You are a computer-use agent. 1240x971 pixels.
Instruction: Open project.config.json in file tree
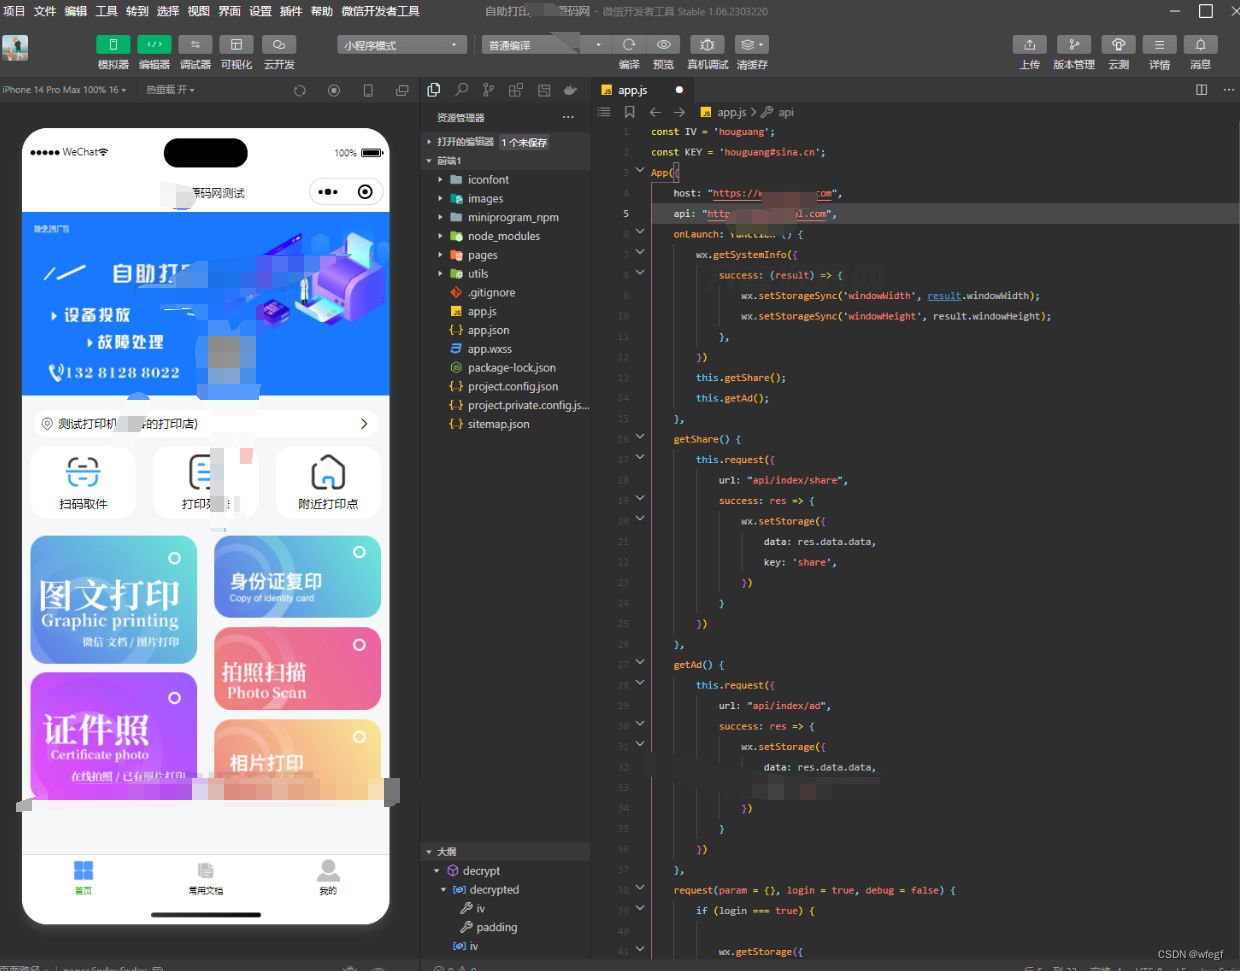pyautogui.click(x=512, y=387)
